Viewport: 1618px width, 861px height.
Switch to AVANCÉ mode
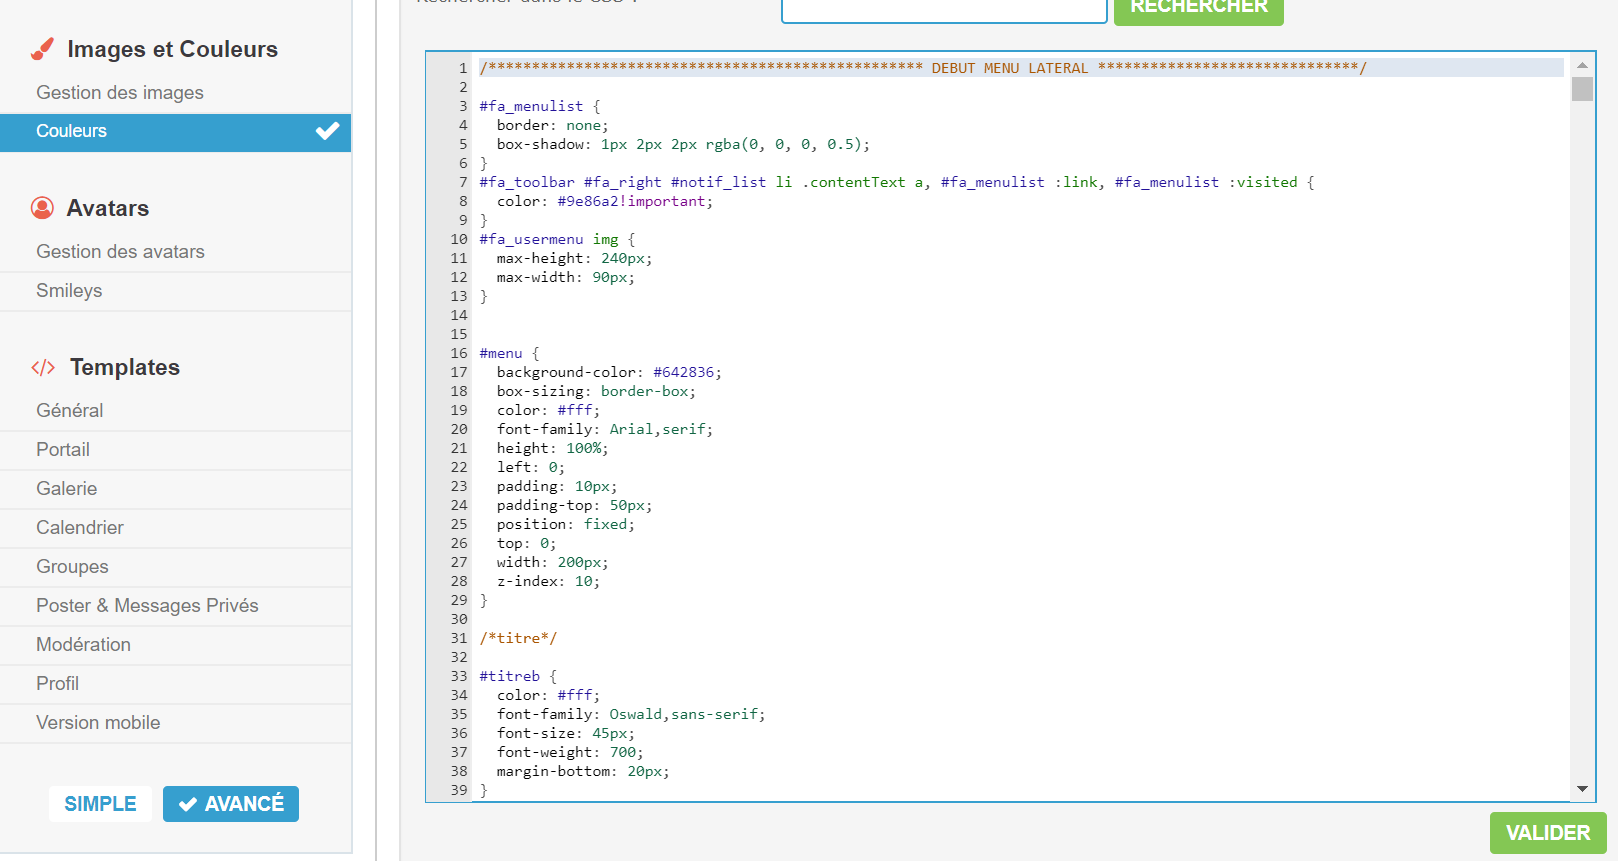pyautogui.click(x=231, y=804)
